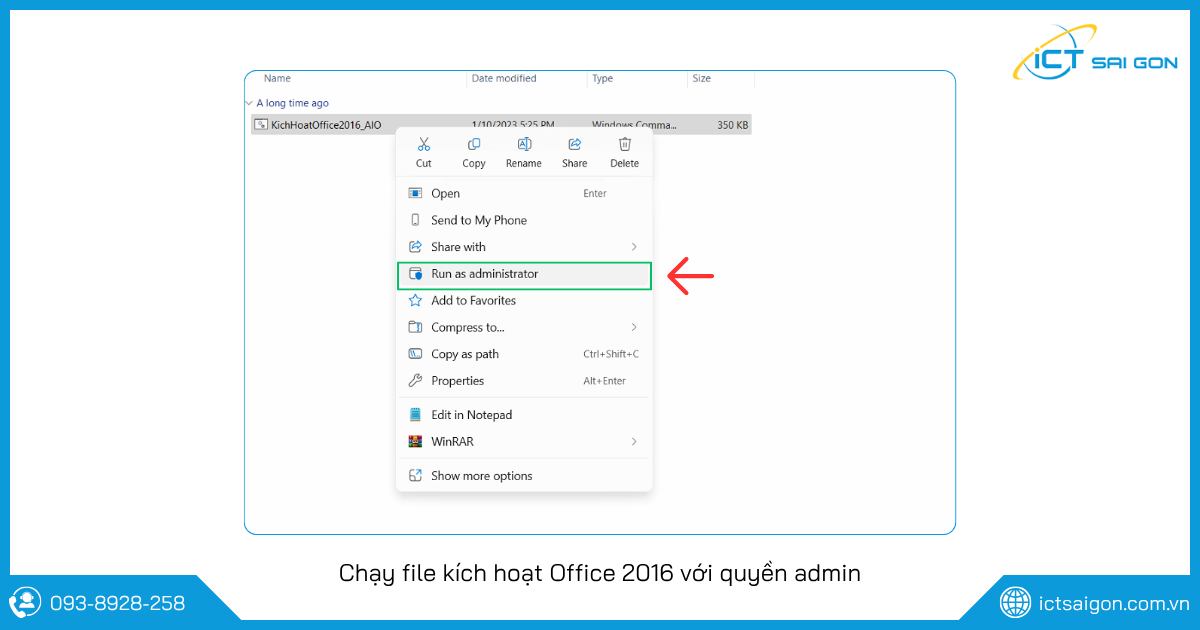The image size is (1200, 630).
Task: Choose Edit in Notepad
Action: pos(524,415)
